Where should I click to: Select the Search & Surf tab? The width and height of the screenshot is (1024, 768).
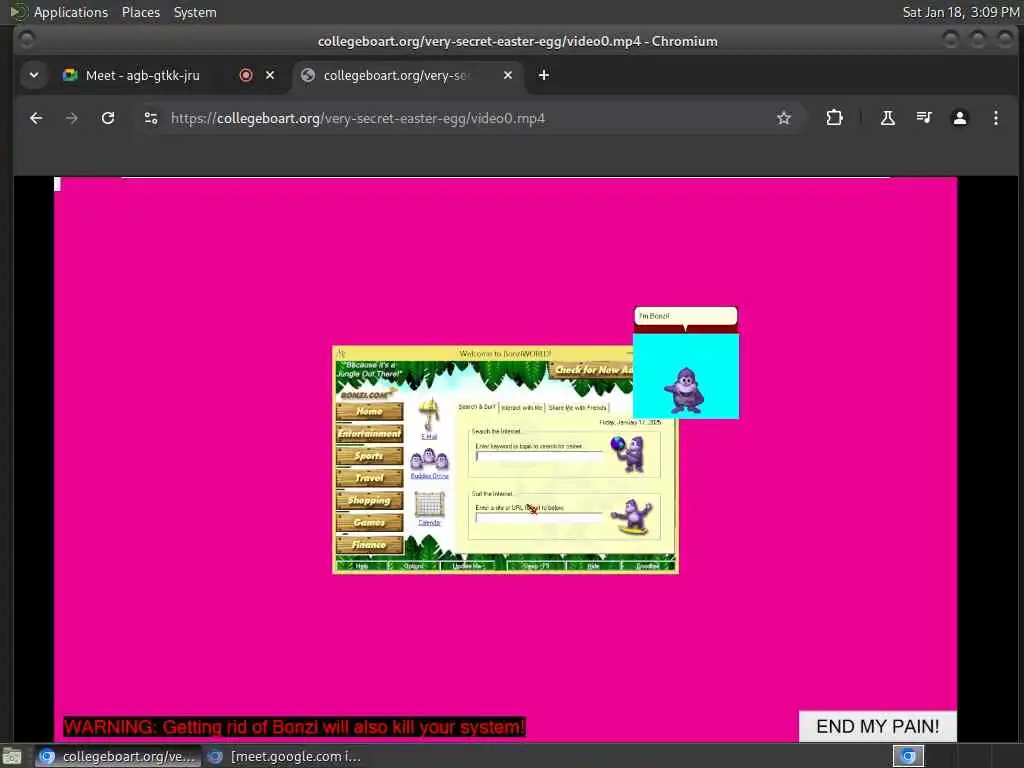[477, 407]
